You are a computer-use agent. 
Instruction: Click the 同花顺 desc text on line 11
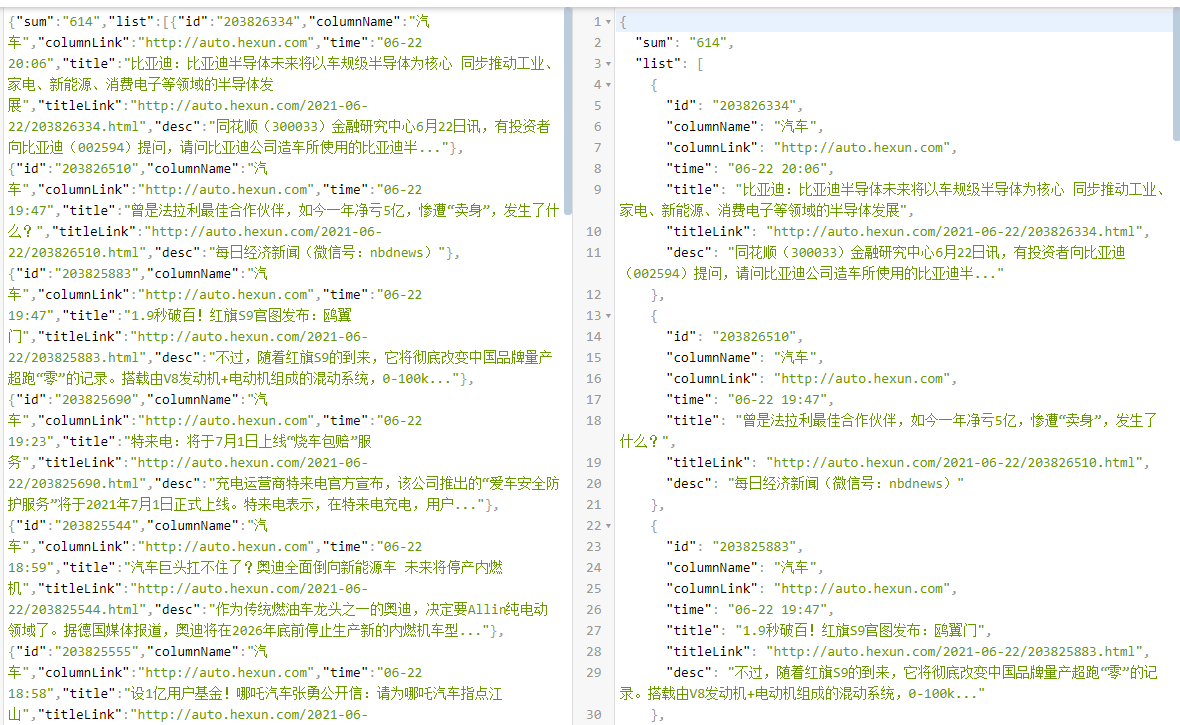[873, 263]
